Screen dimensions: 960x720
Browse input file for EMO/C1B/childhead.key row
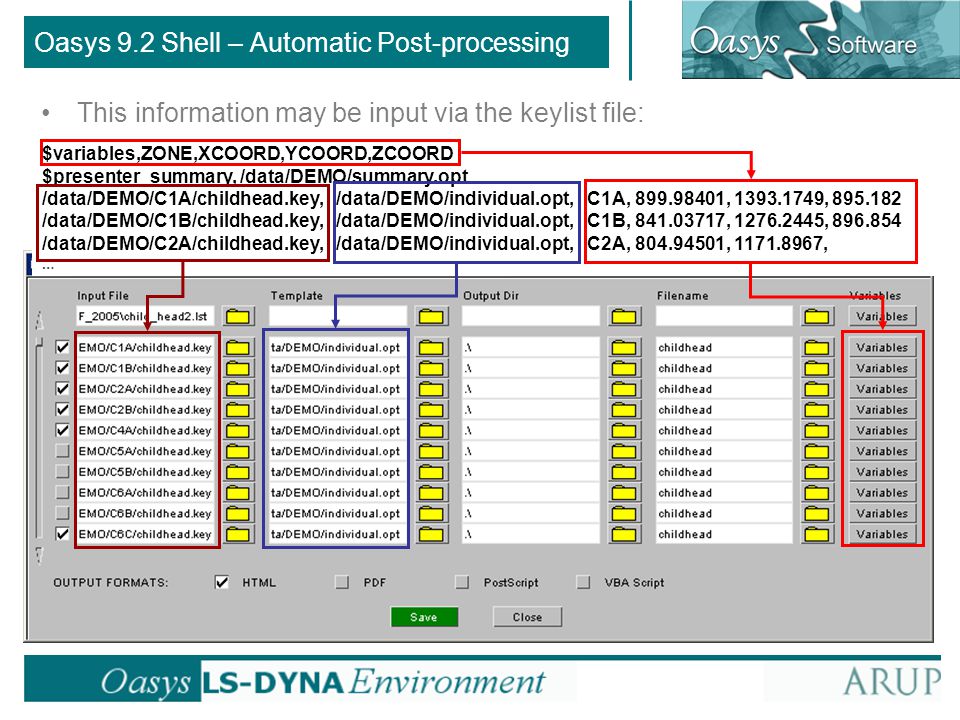click(x=238, y=369)
